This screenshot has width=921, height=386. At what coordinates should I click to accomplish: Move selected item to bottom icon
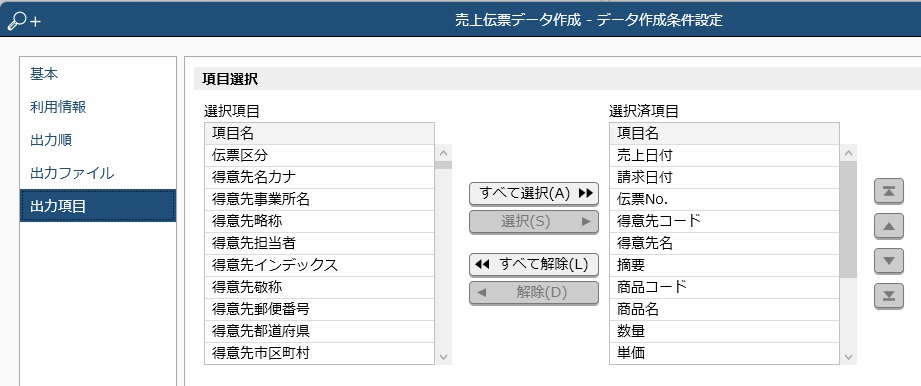point(889,296)
